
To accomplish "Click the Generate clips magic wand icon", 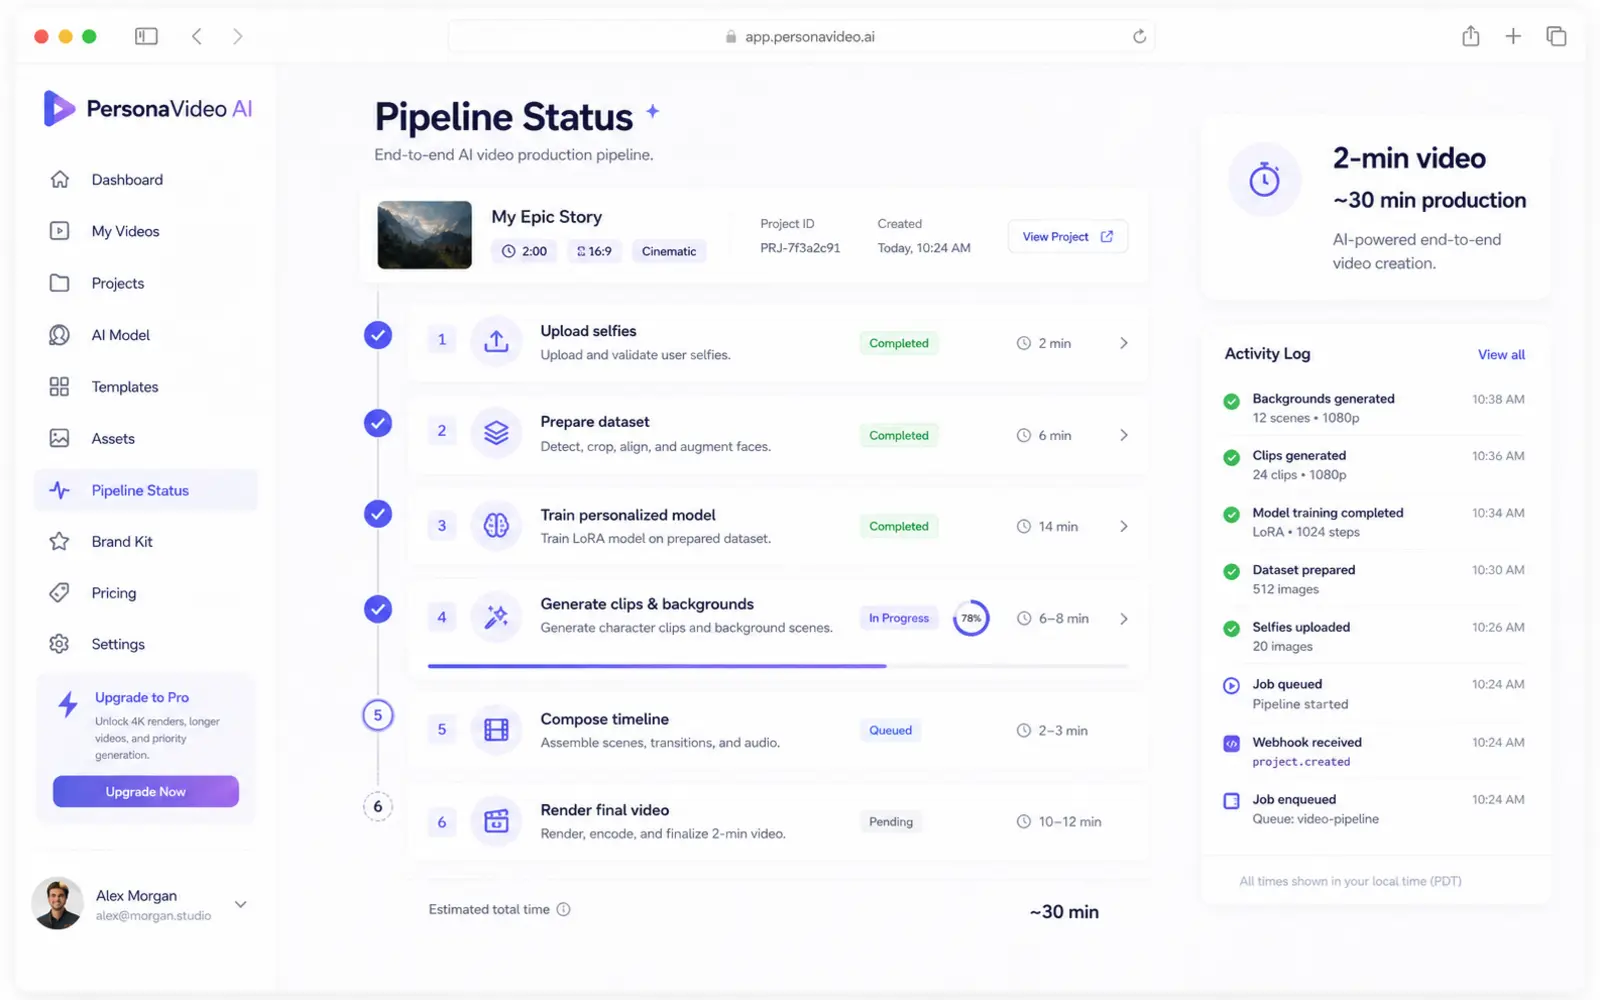I will pos(496,616).
